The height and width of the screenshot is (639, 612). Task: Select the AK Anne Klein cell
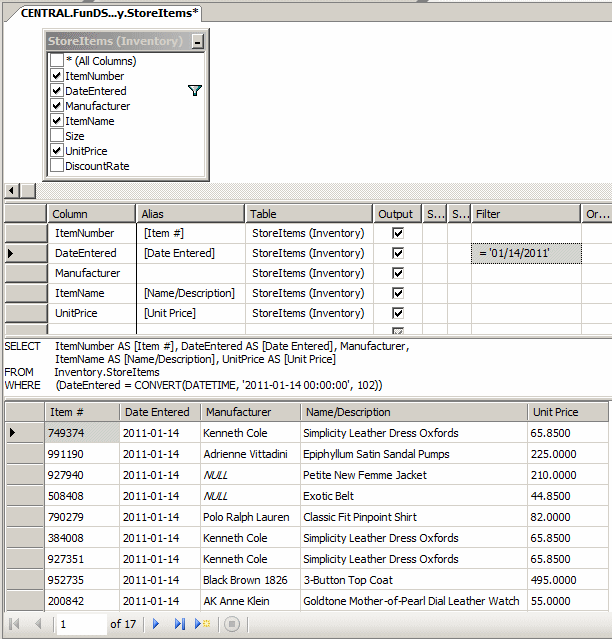[x=251, y=601]
